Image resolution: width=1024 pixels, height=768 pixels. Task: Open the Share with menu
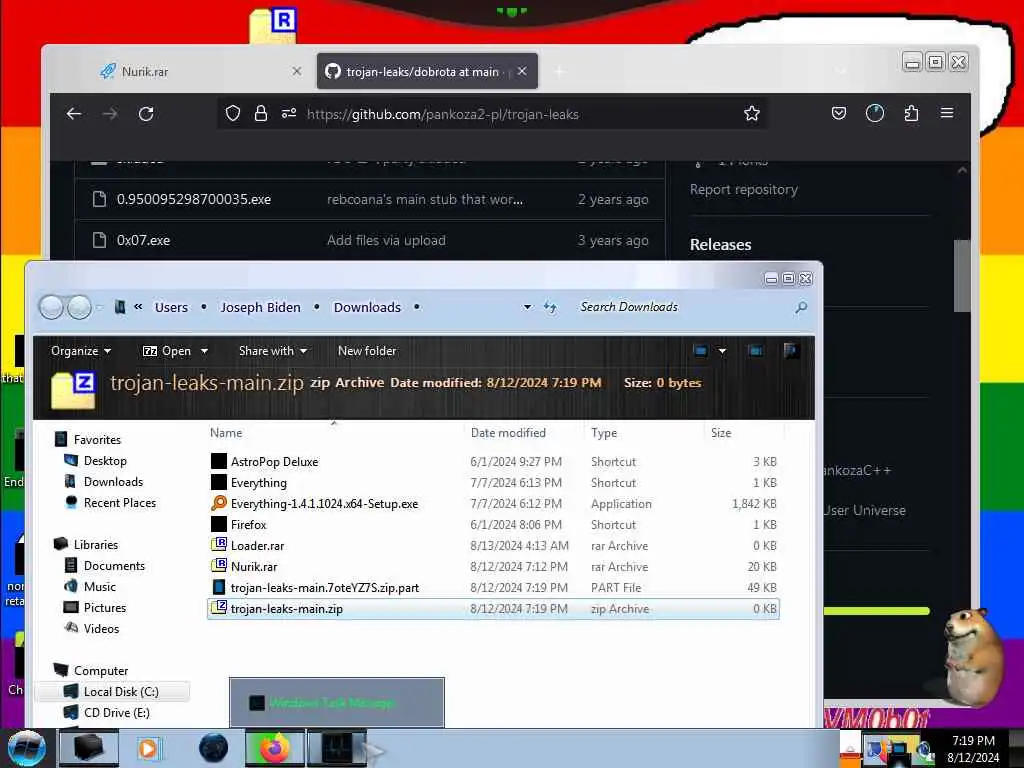coord(273,351)
